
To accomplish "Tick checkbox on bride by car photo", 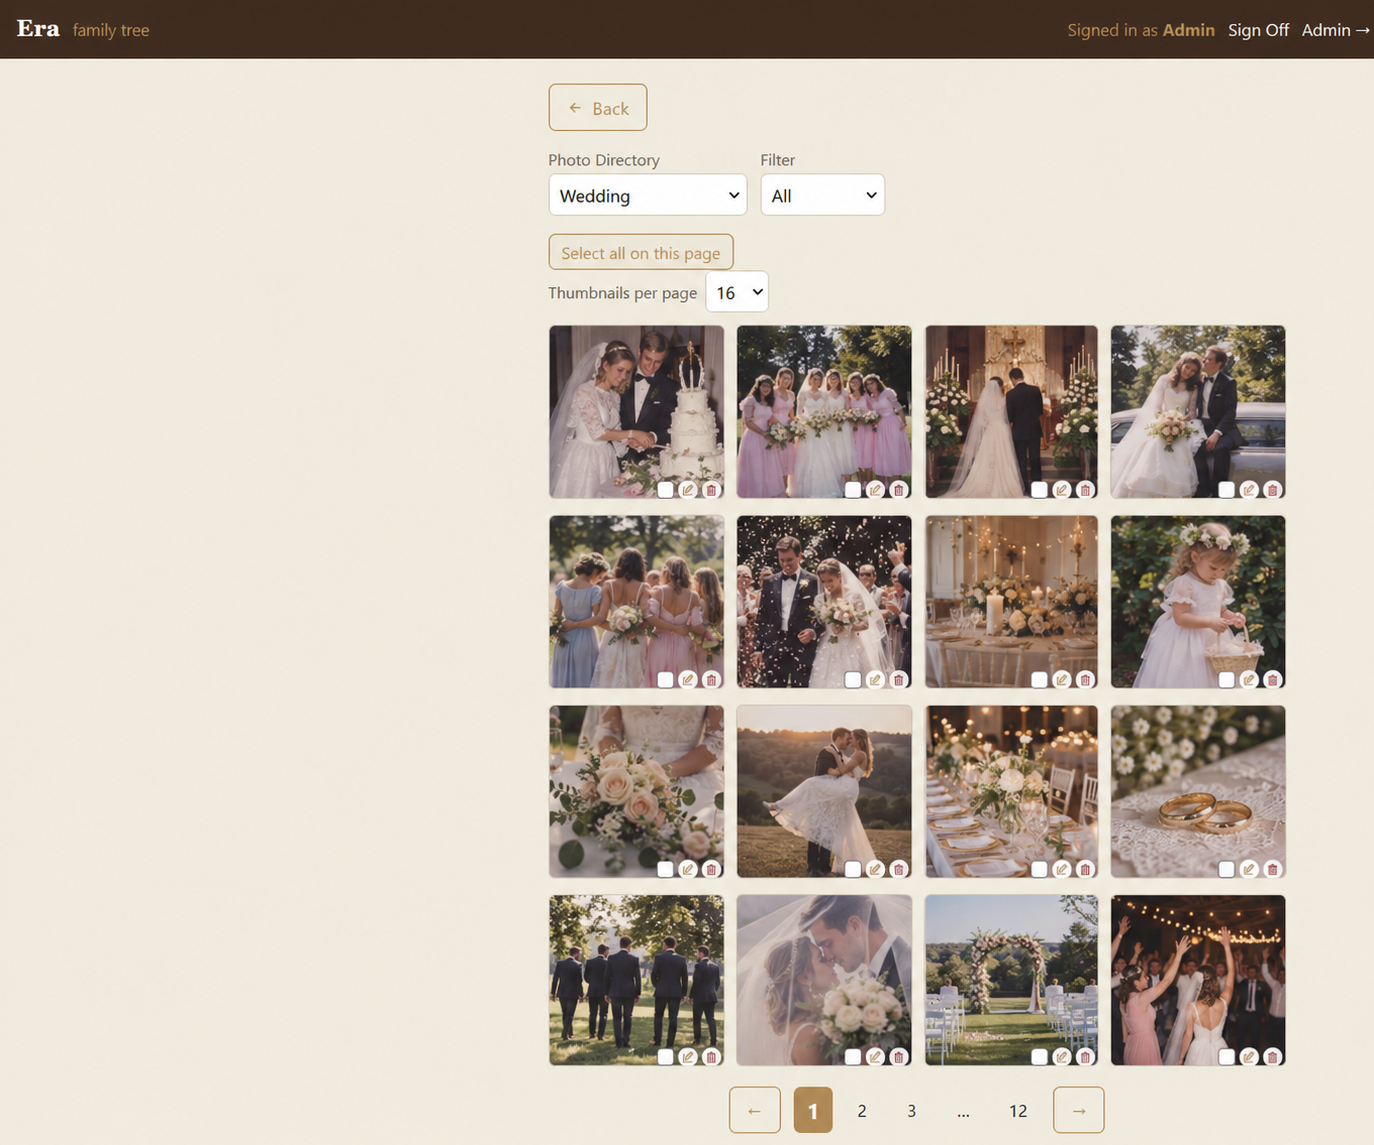I will (1227, 490).
